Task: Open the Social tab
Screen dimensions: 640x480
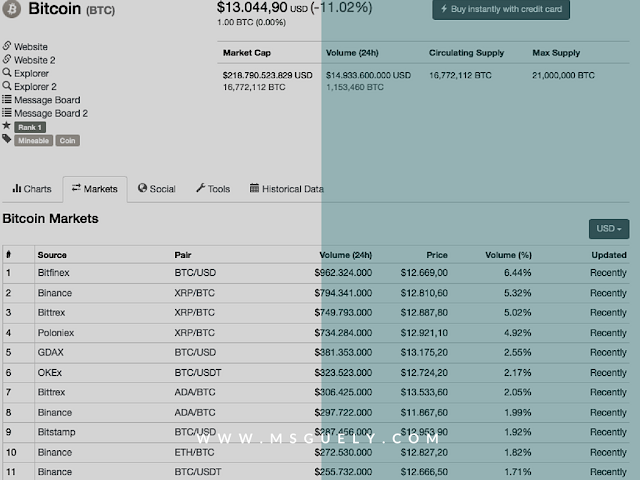Action: click(x=157, y=189)
